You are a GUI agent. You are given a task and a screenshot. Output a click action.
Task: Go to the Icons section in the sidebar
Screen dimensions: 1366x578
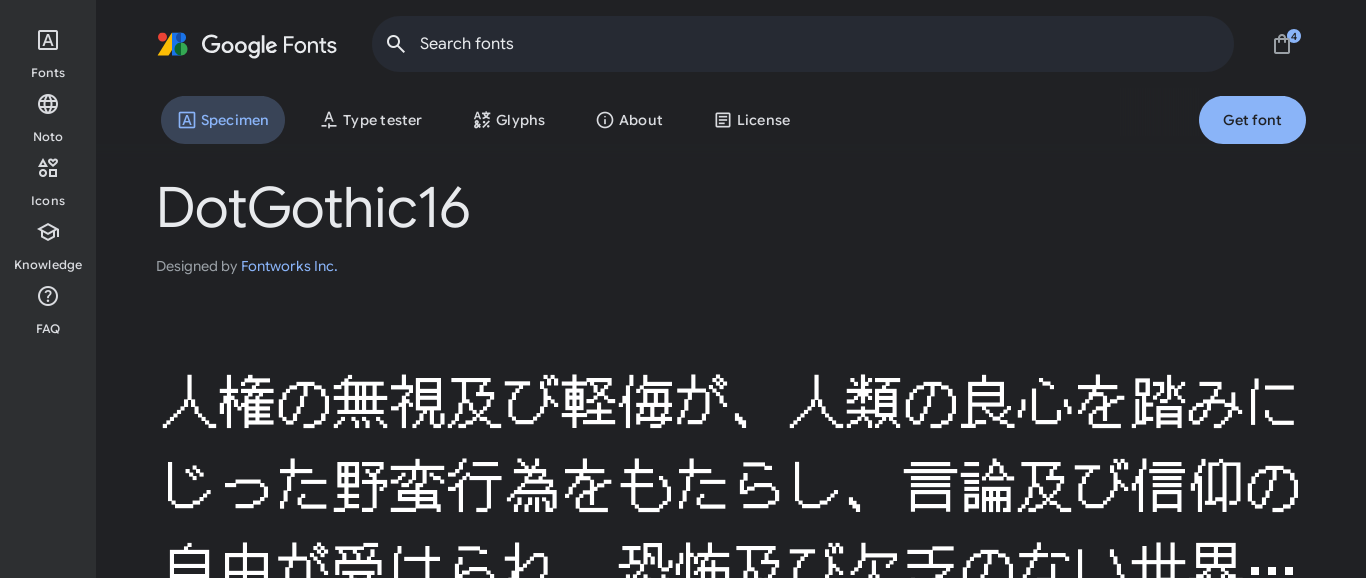[48, 169]
